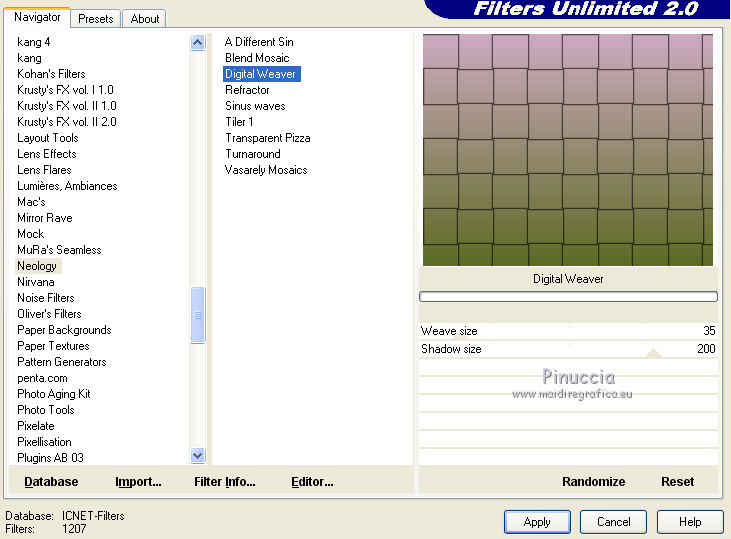Open the Help button
This screenshot has height=539, width=731.
point(690,522)
